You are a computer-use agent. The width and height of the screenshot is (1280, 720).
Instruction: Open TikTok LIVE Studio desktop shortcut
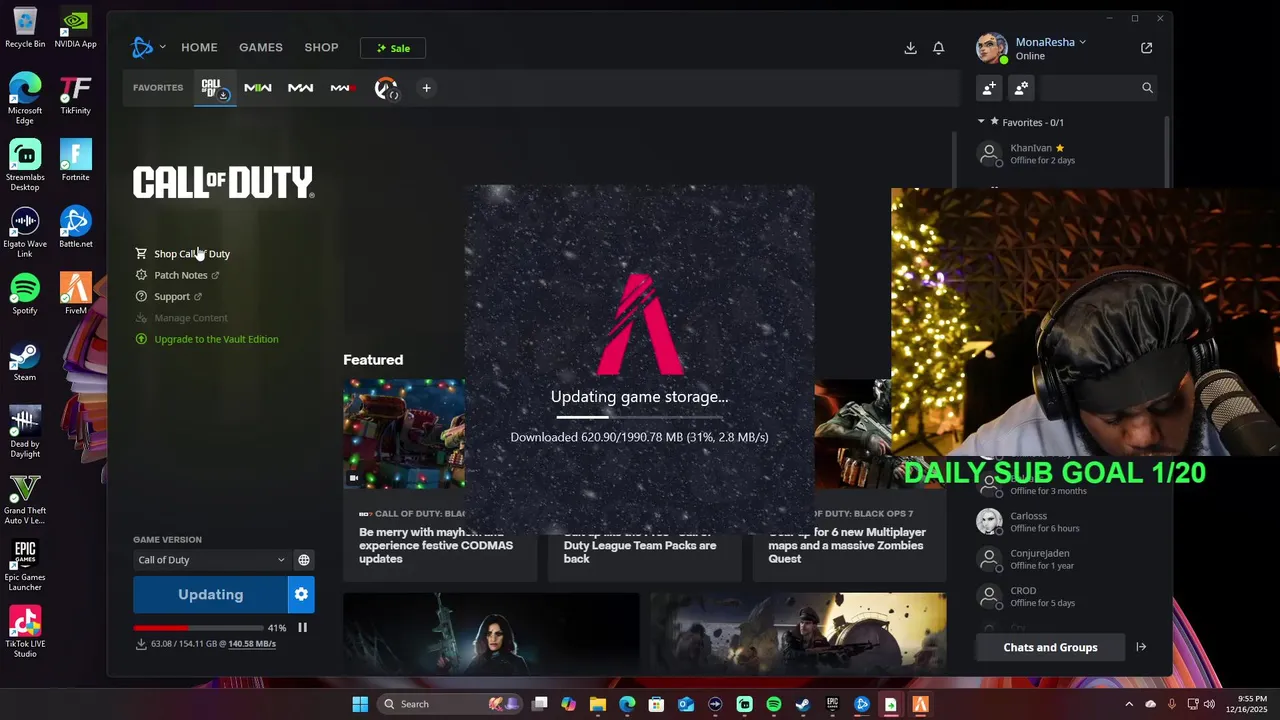coord(25,633)
